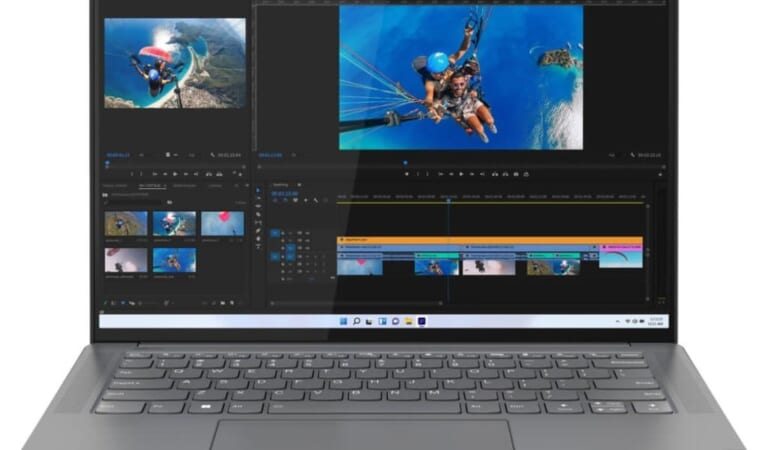Mute the first audio track
Viewport: 768px width, 450px height.
click(308, 257)
